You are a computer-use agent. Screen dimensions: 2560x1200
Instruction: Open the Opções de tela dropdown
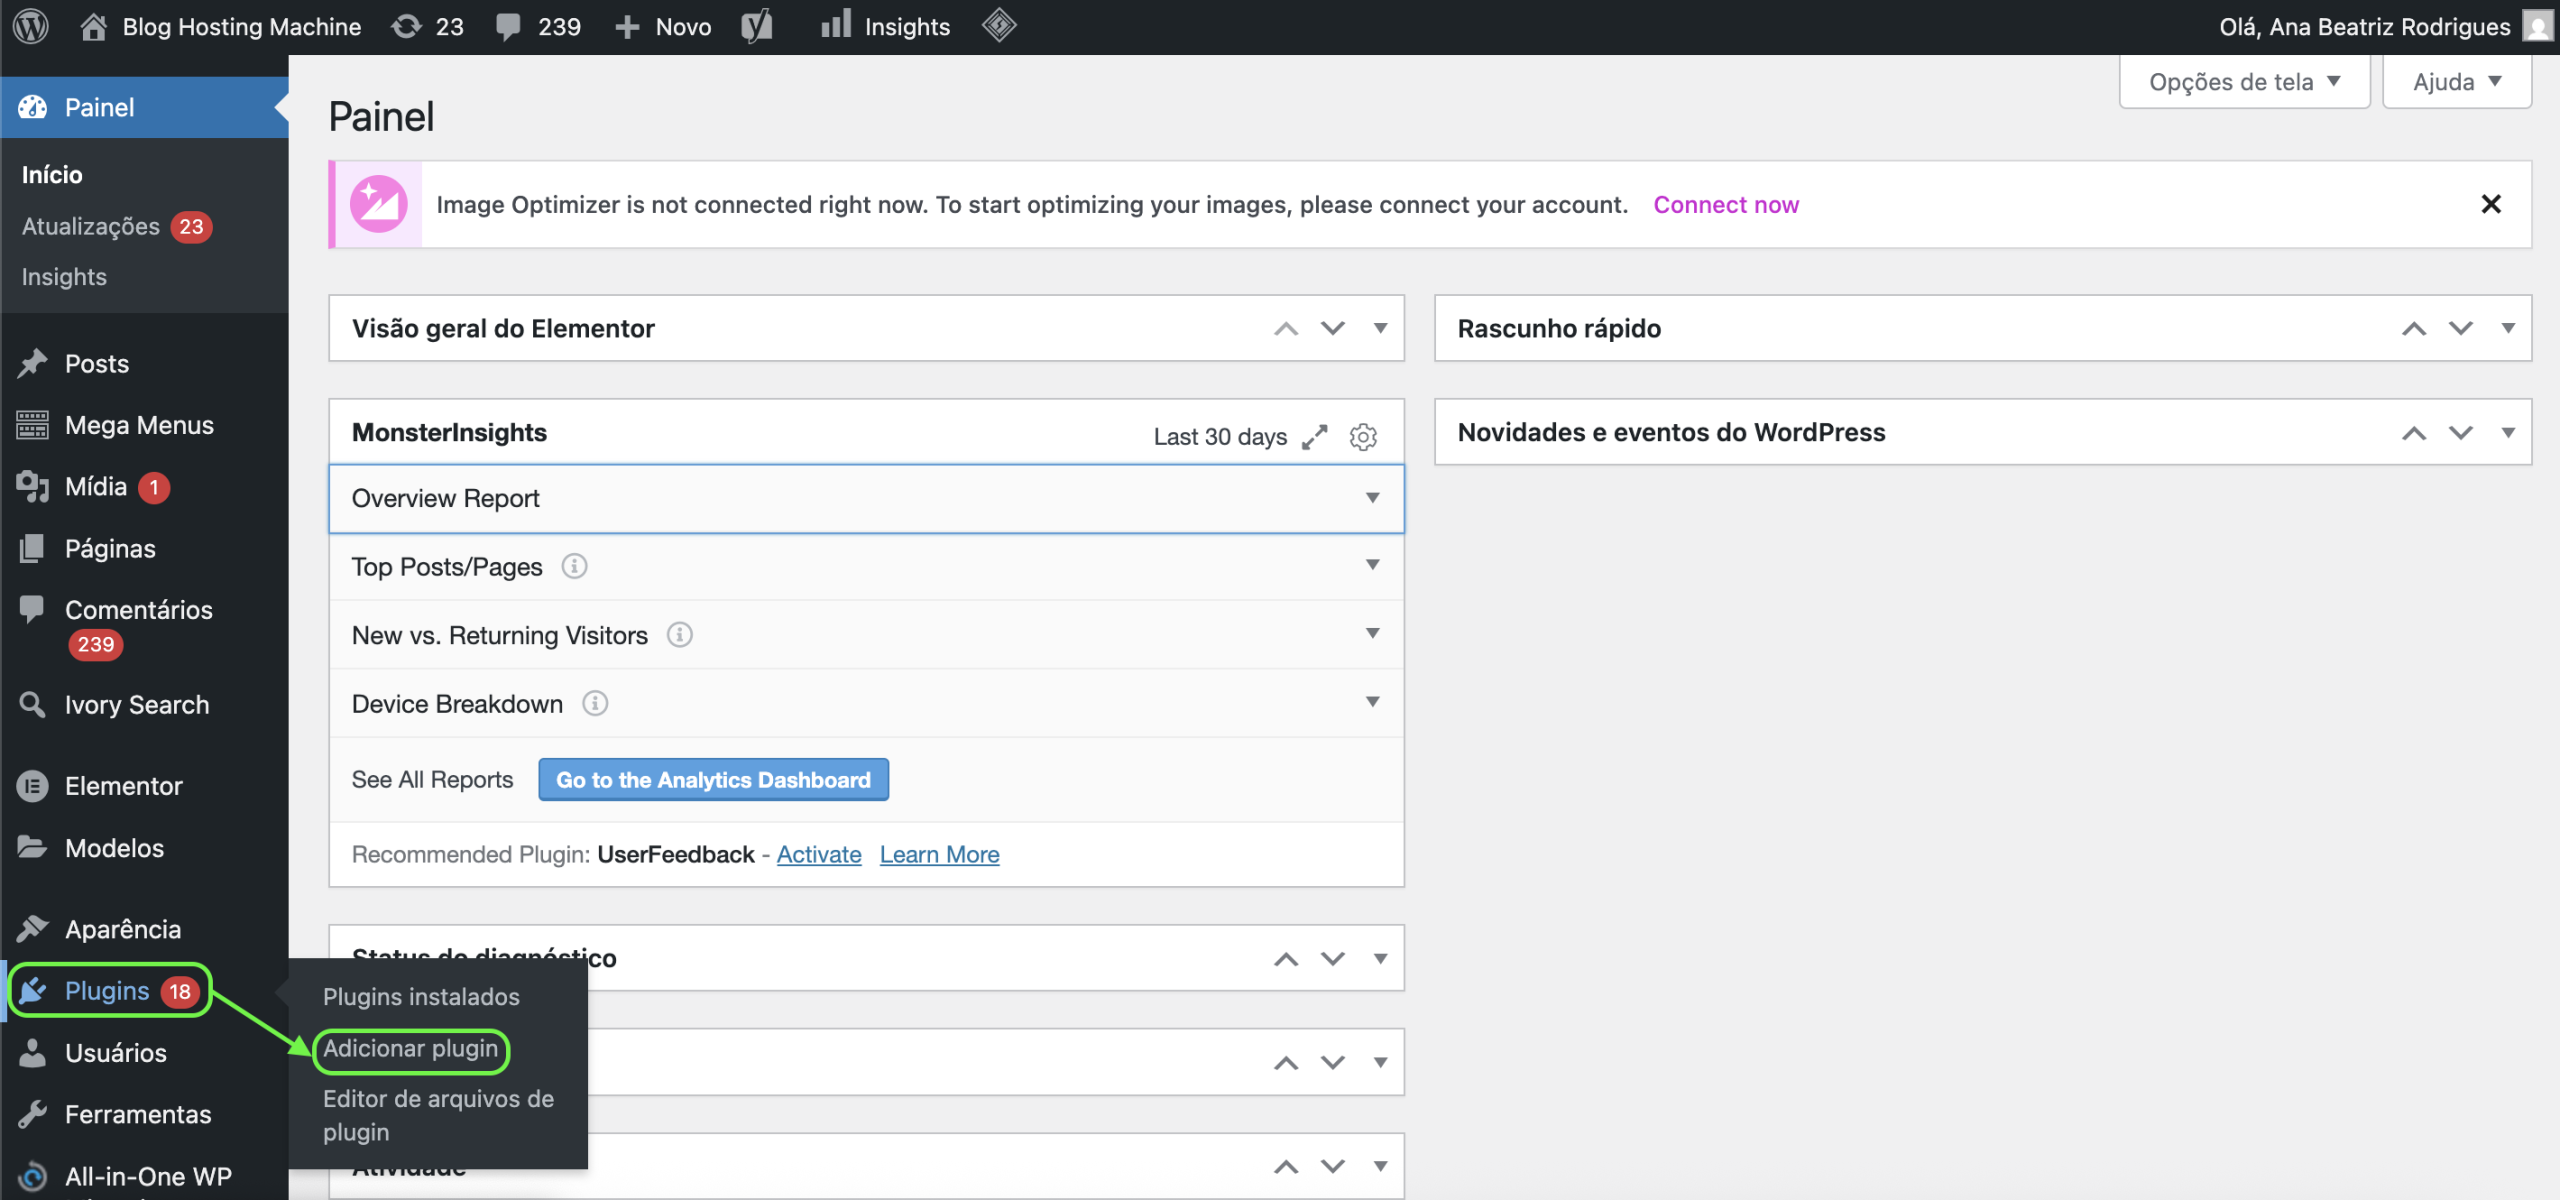(2244, 82)
